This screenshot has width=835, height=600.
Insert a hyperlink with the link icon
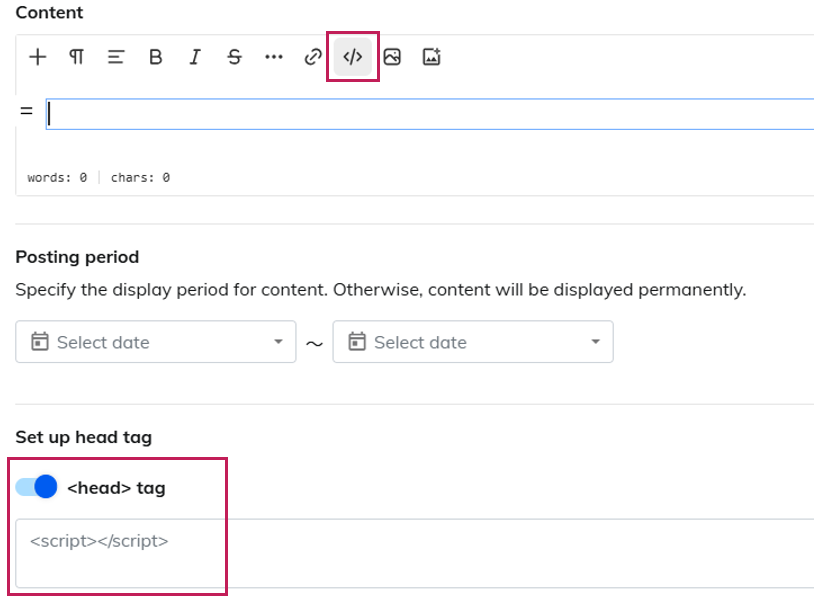(313, 57)
